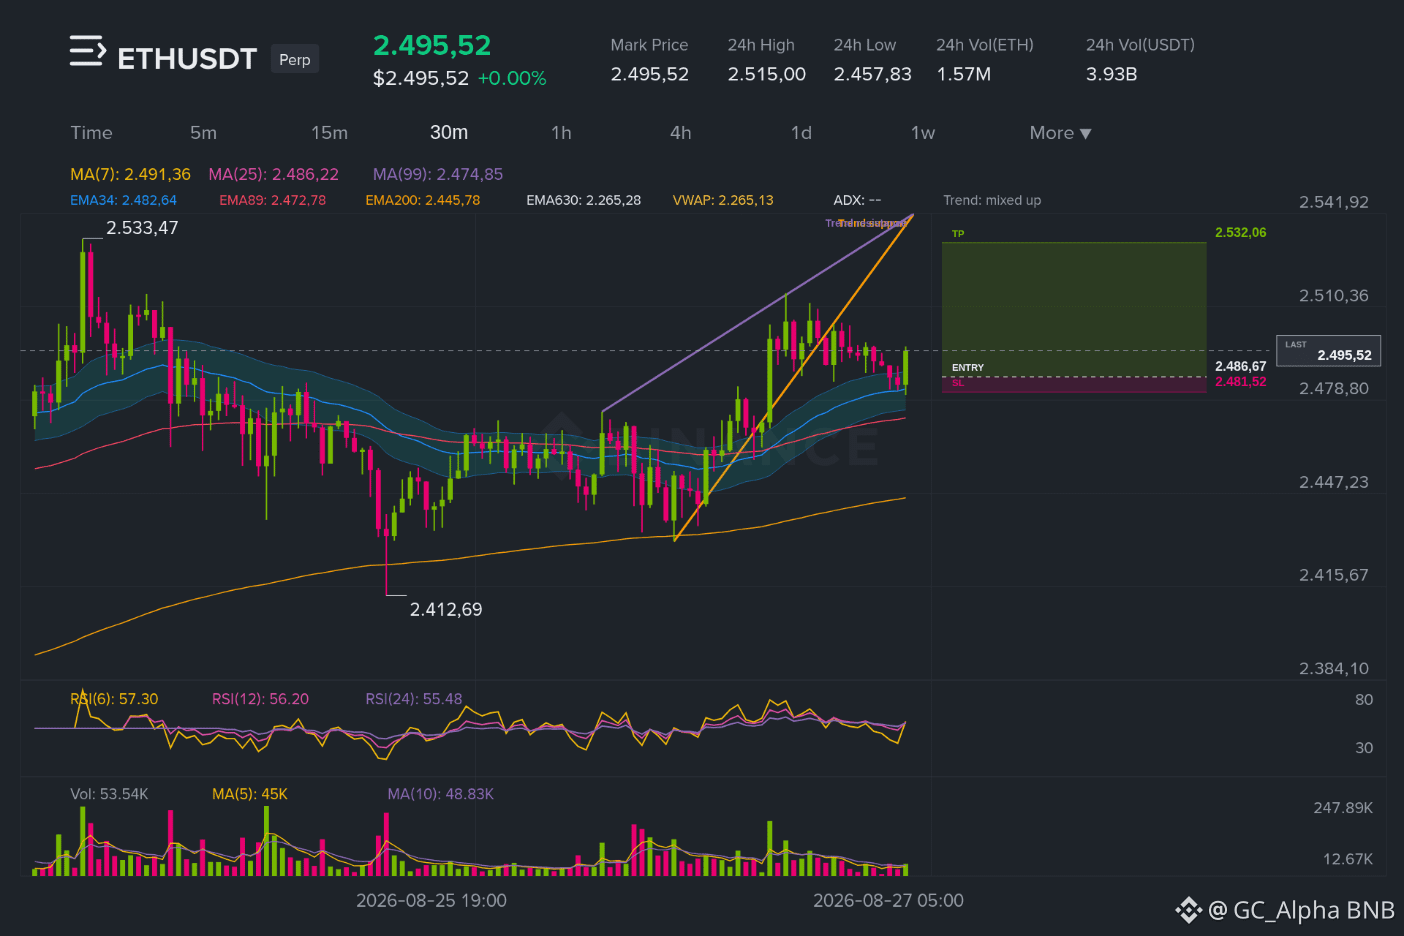Click the 247.89K volume axis label
This screenshot has height=936, width=1404.
1343,808
